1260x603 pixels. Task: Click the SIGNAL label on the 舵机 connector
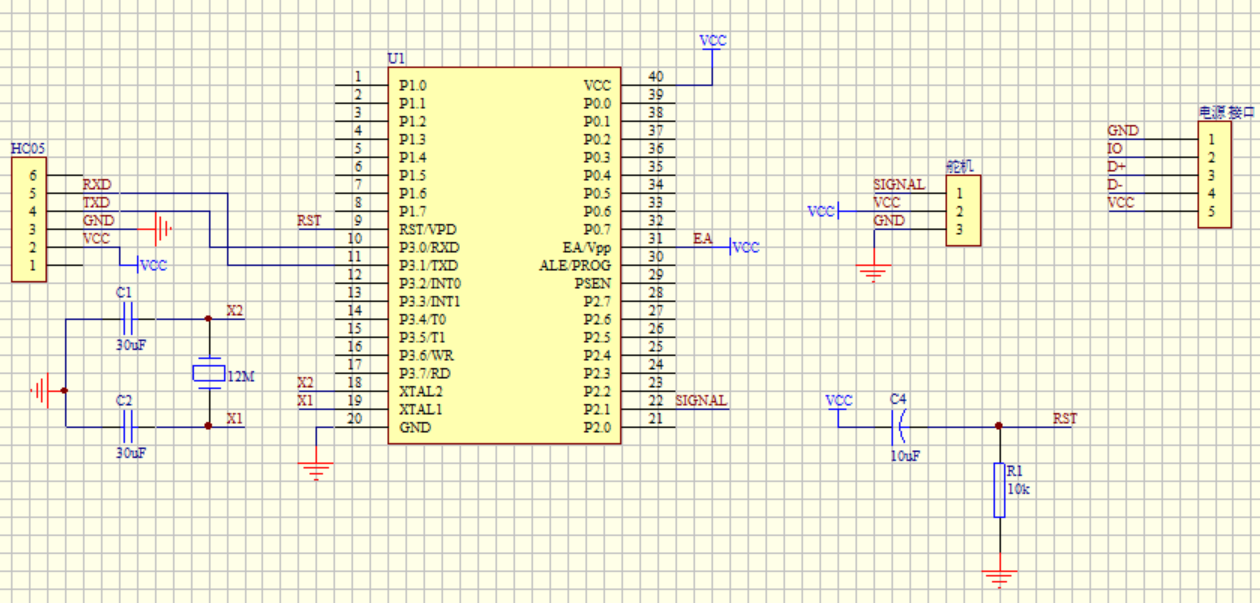(x=899, y=185)
